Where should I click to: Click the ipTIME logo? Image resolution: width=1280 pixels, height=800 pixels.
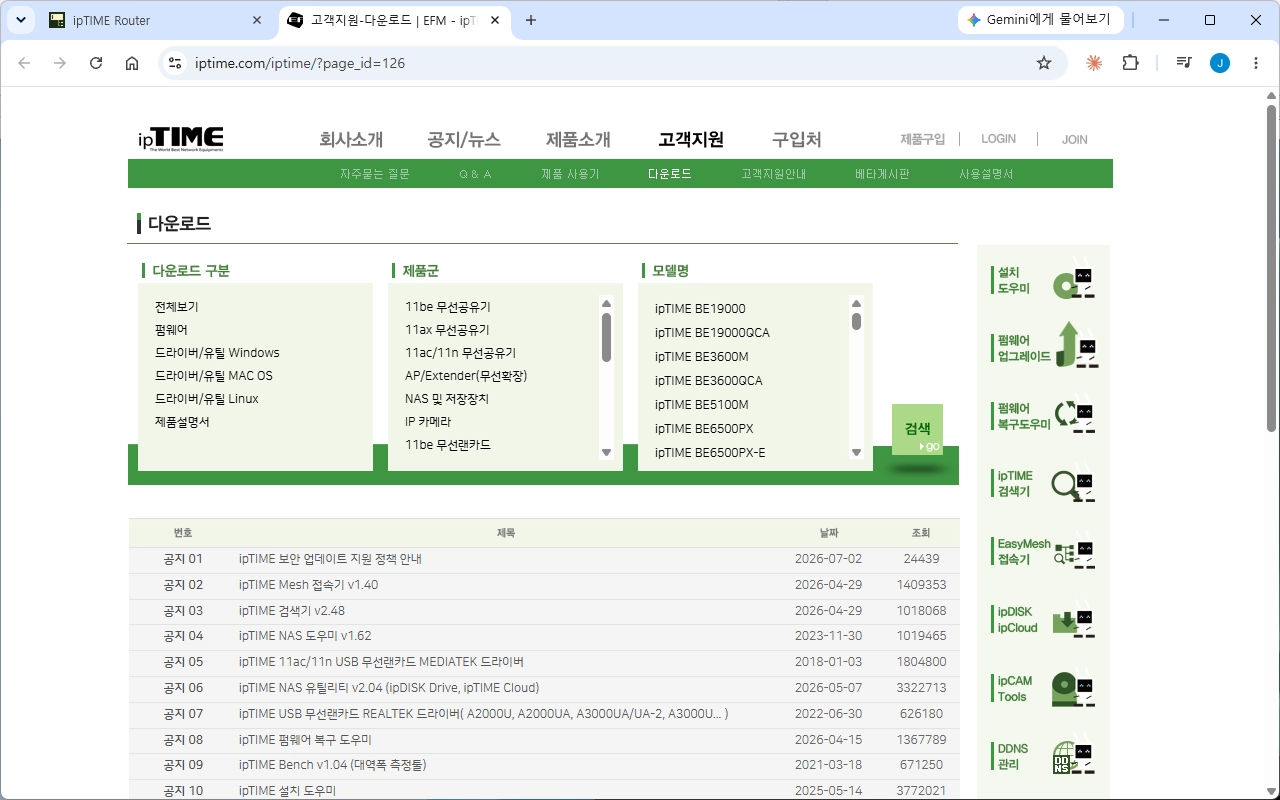(x=181, y=139)
